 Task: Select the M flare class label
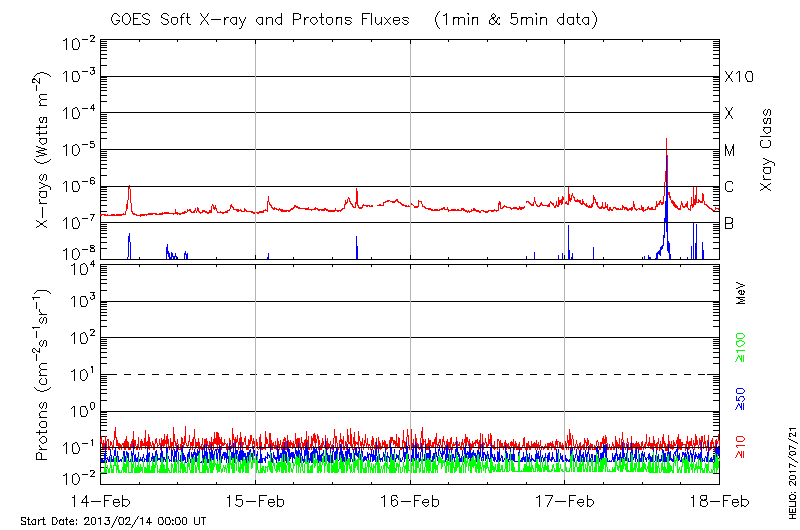coord(729,151)
